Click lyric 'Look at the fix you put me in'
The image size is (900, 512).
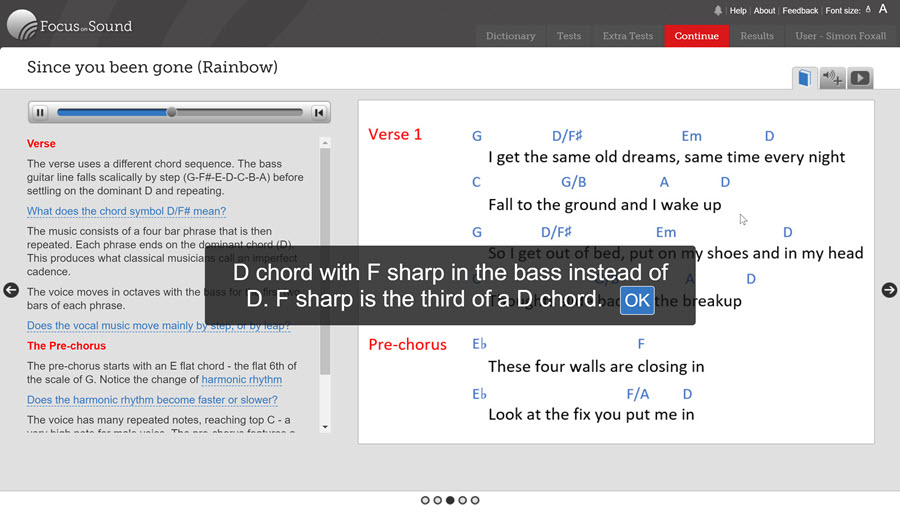click(x=591, y=414)
